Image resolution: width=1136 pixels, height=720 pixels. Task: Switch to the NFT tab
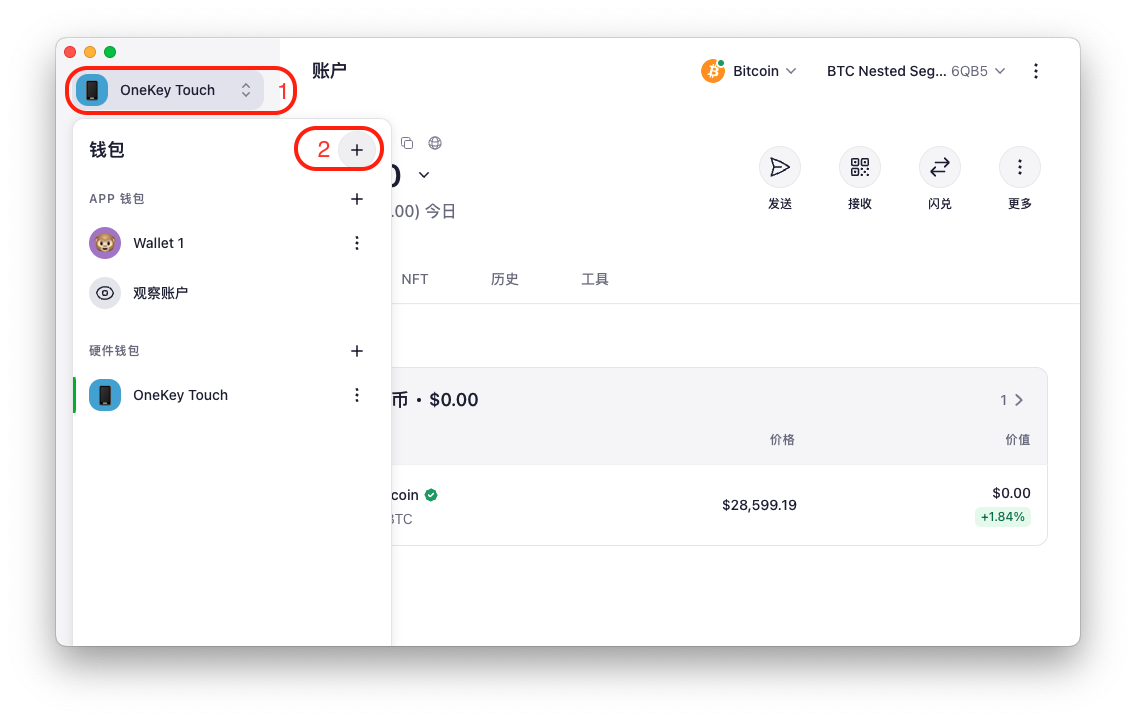(414, 280)
